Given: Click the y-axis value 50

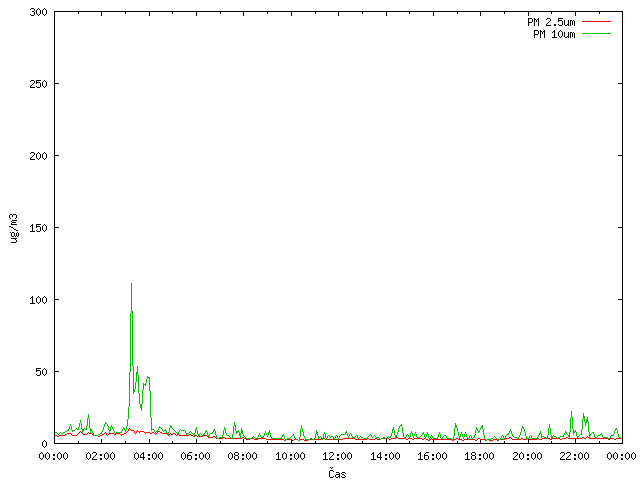Looking at the screenshot, I should click(41, 372).
